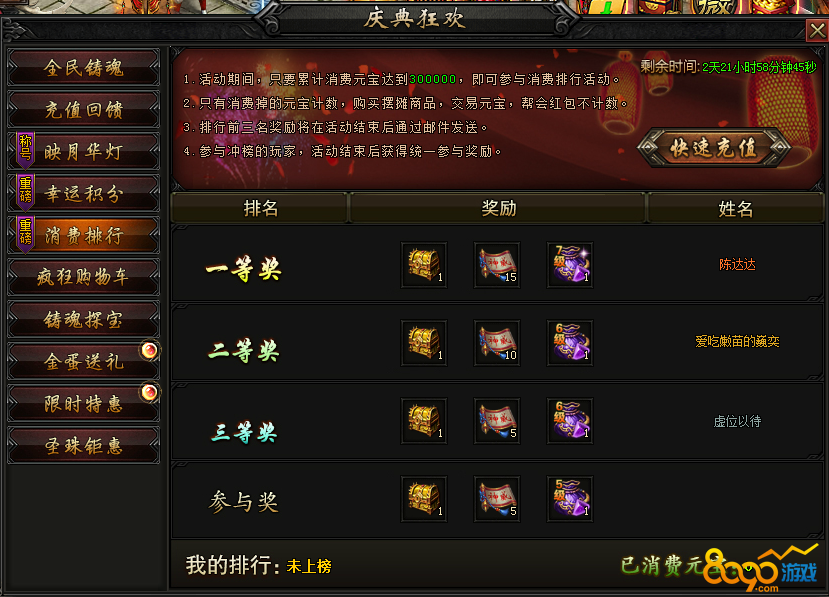Click the 快速充值 recharge button

coord(714,148)
